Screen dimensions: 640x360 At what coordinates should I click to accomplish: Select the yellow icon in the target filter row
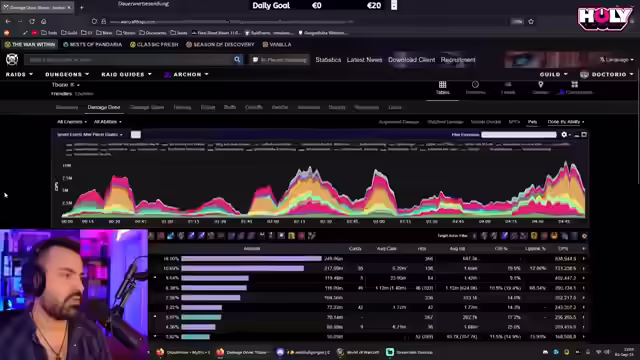tap(534, 236)
